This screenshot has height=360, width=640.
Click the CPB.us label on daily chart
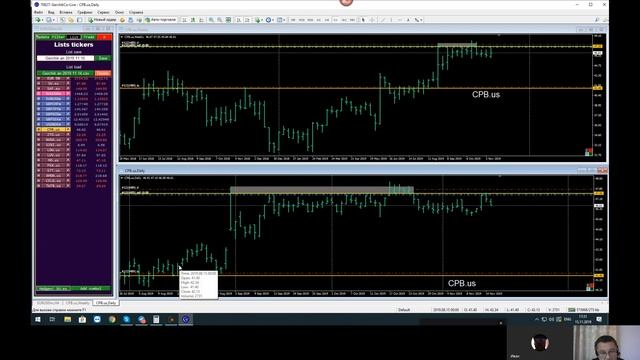point(462,283)
